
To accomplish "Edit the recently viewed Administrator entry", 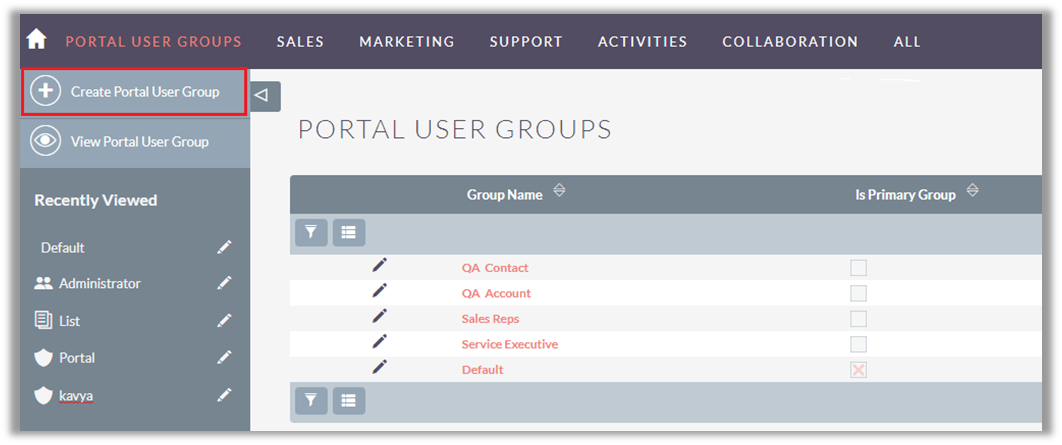I will tap(225, 284).
